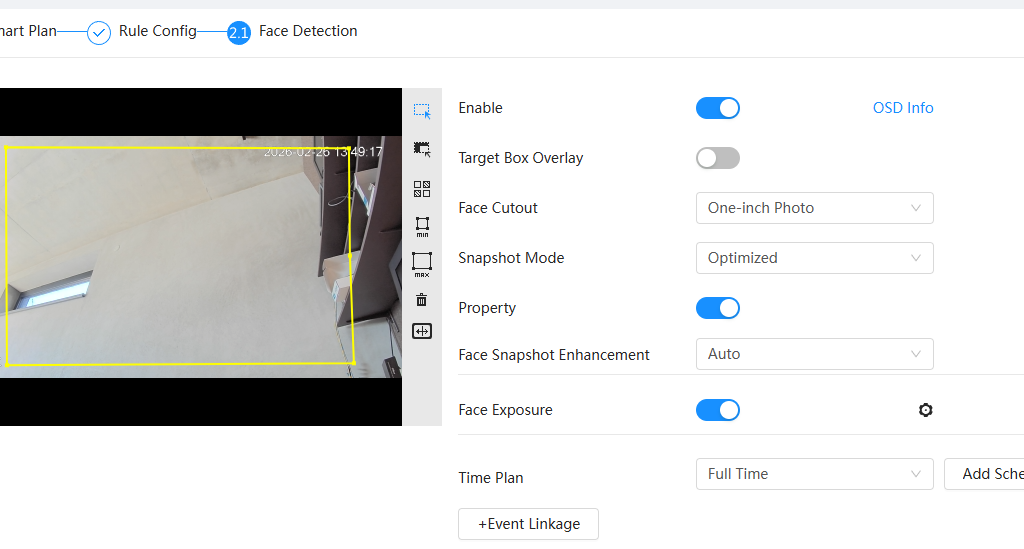
Task: Click the Rule Config checkmark step icon
Action: [99, 33]
